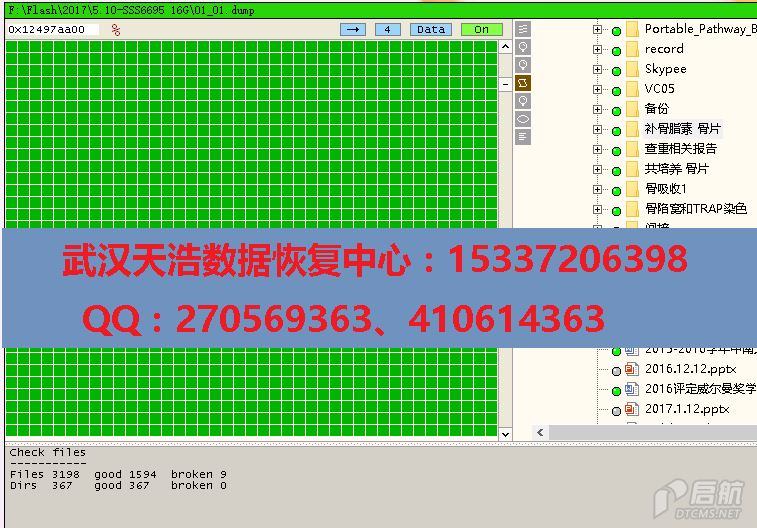Click the hex address input field
The image size is (757, 528).
(52, 30)
